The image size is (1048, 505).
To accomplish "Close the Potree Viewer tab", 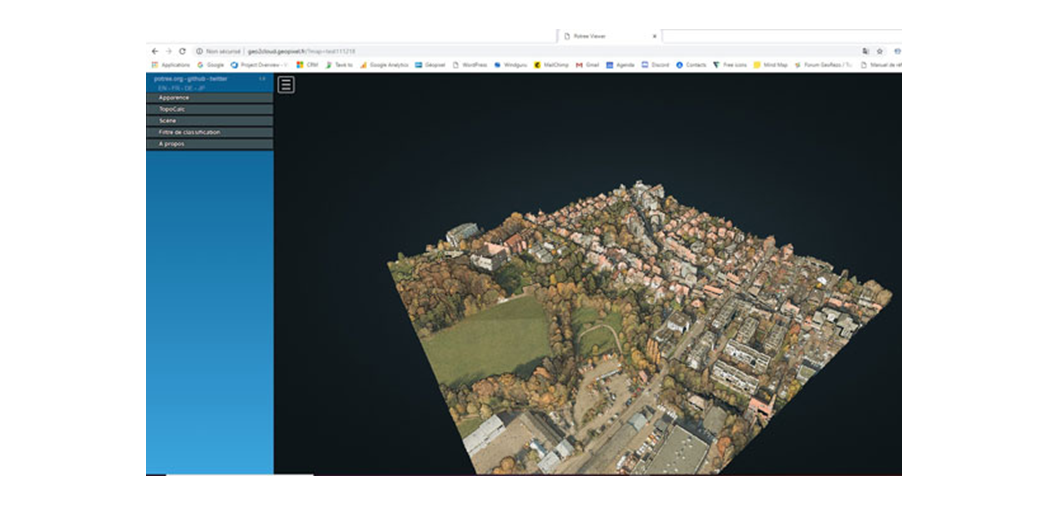I will (654, 36).
